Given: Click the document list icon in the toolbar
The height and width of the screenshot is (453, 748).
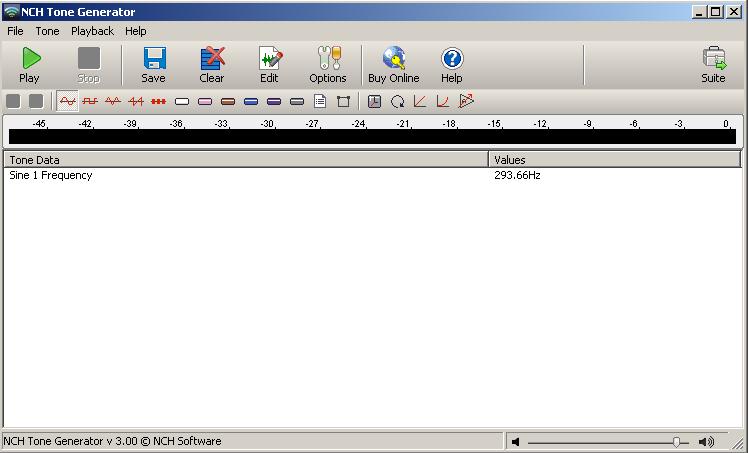Looking at the screenshot, I should (x=320, y=101).
